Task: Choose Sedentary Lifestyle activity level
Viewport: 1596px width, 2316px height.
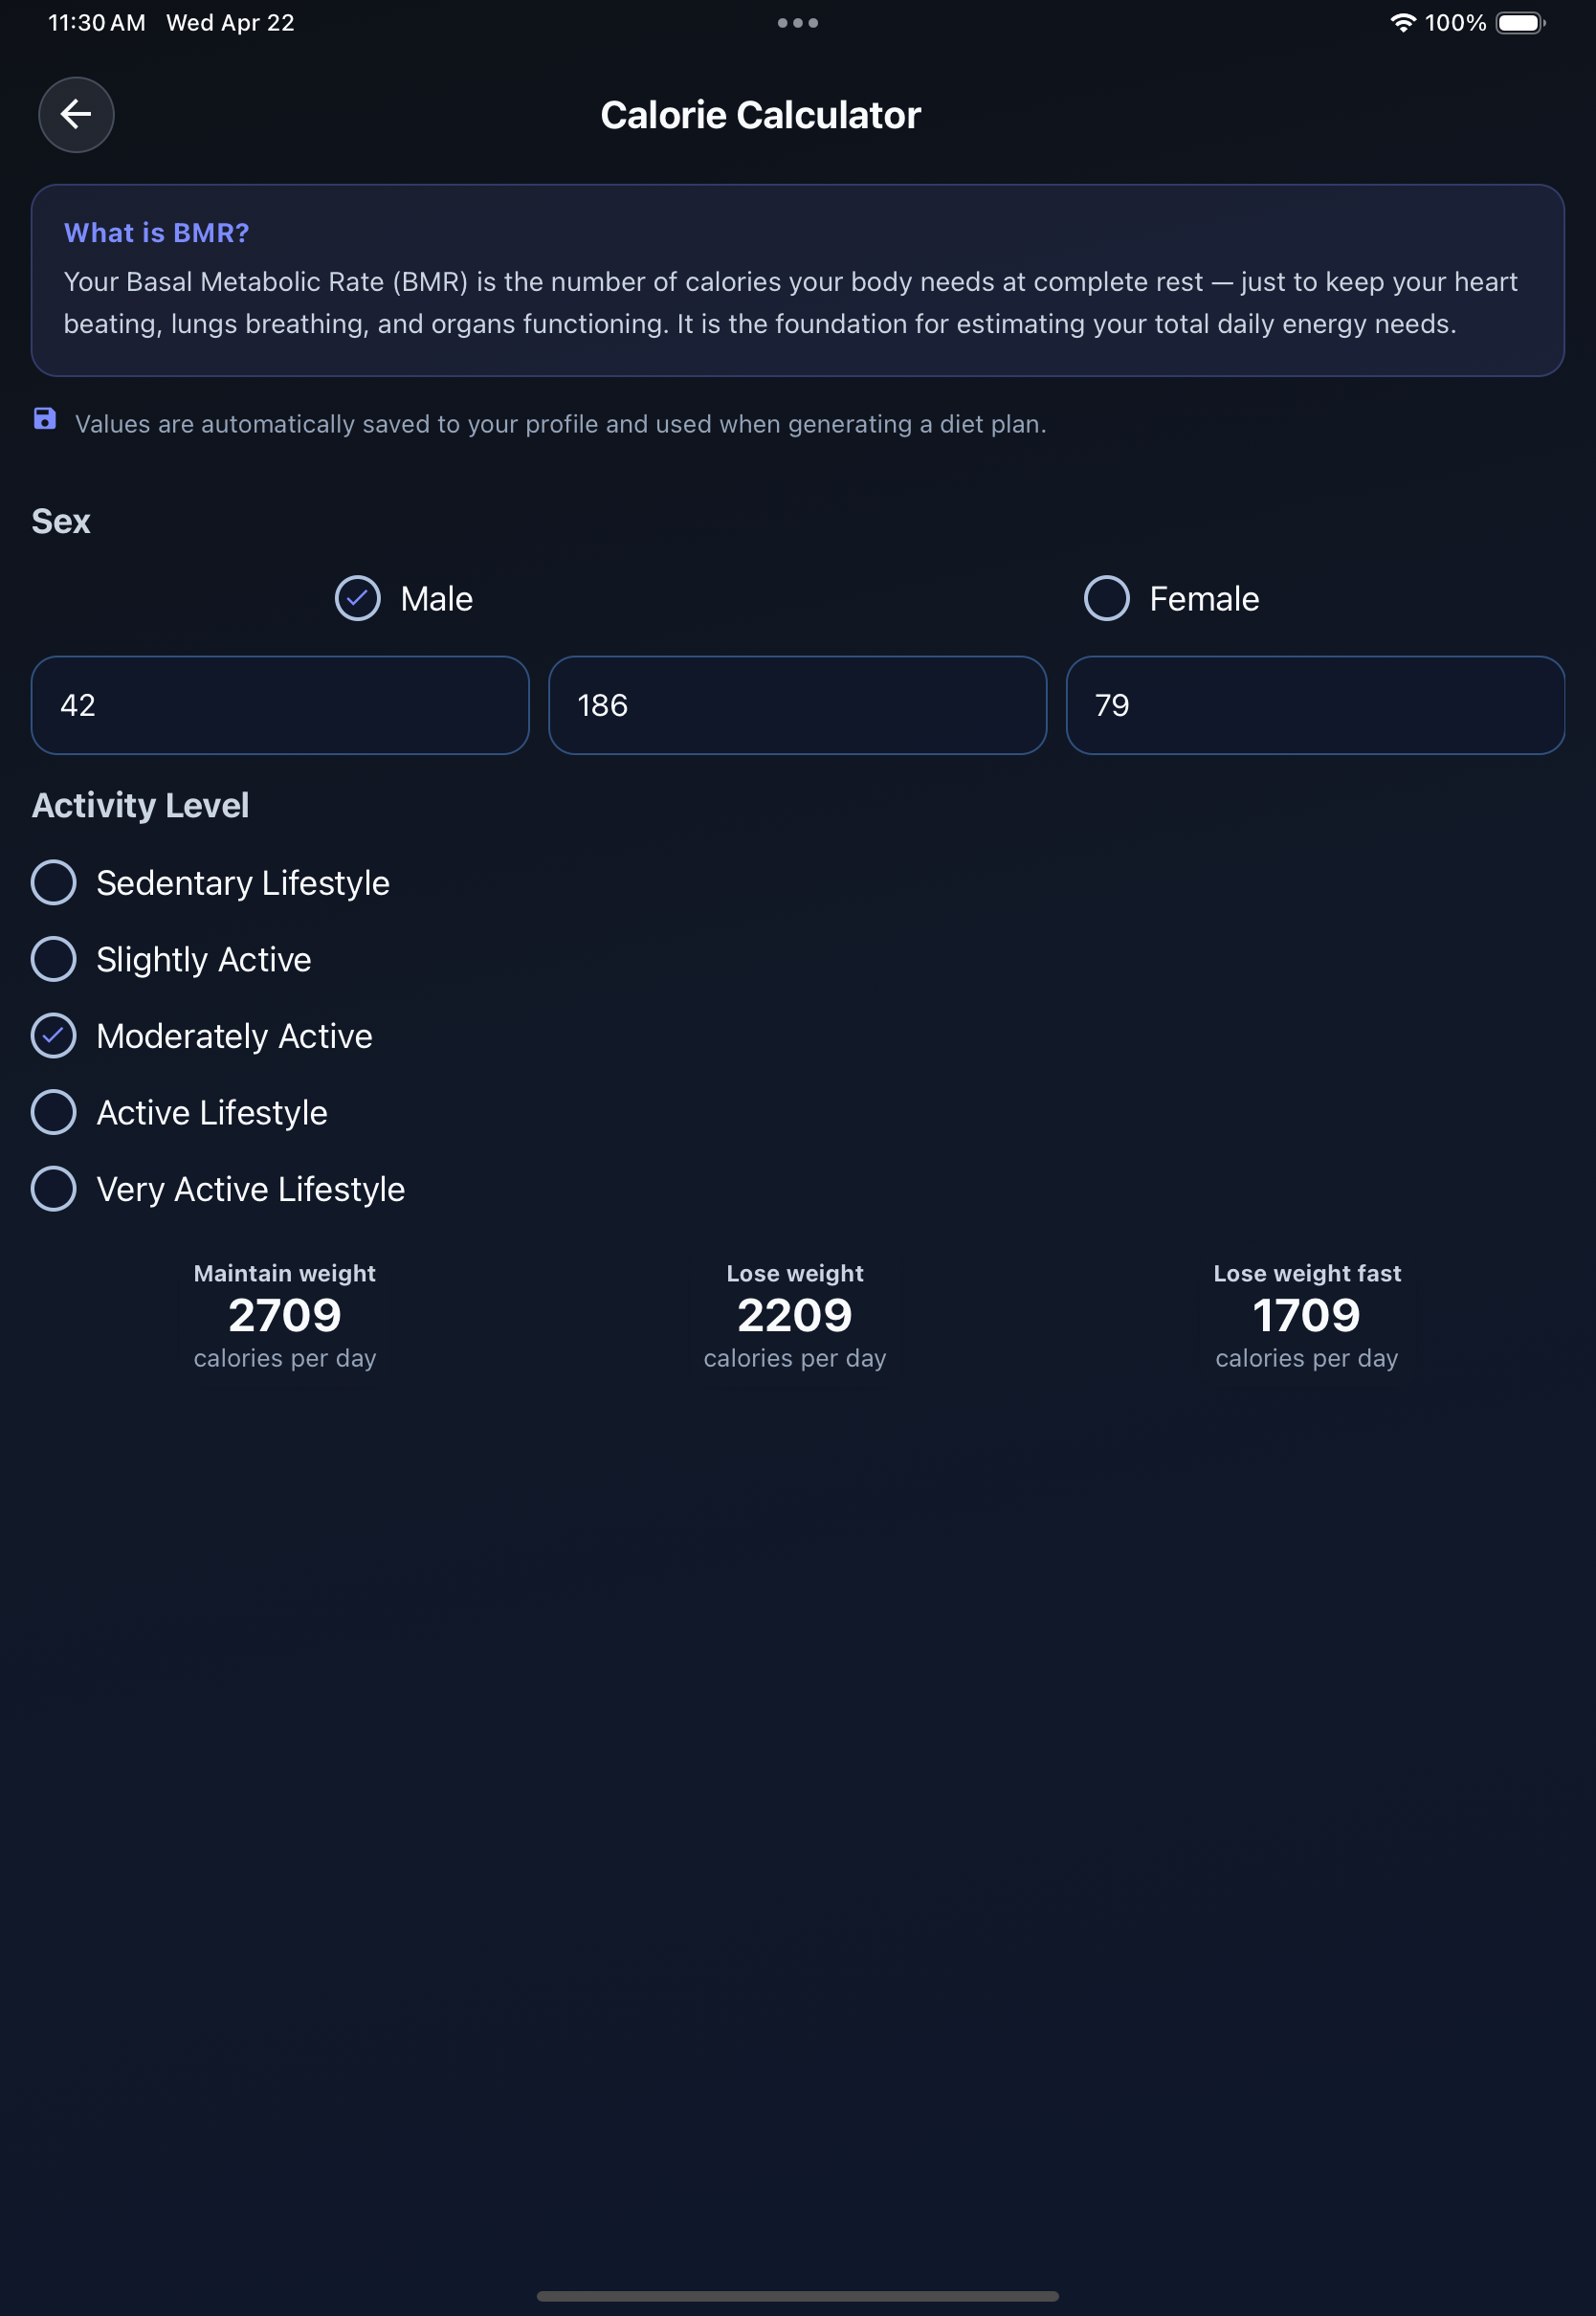Action: pyautogui.click(x=54, y=883)
